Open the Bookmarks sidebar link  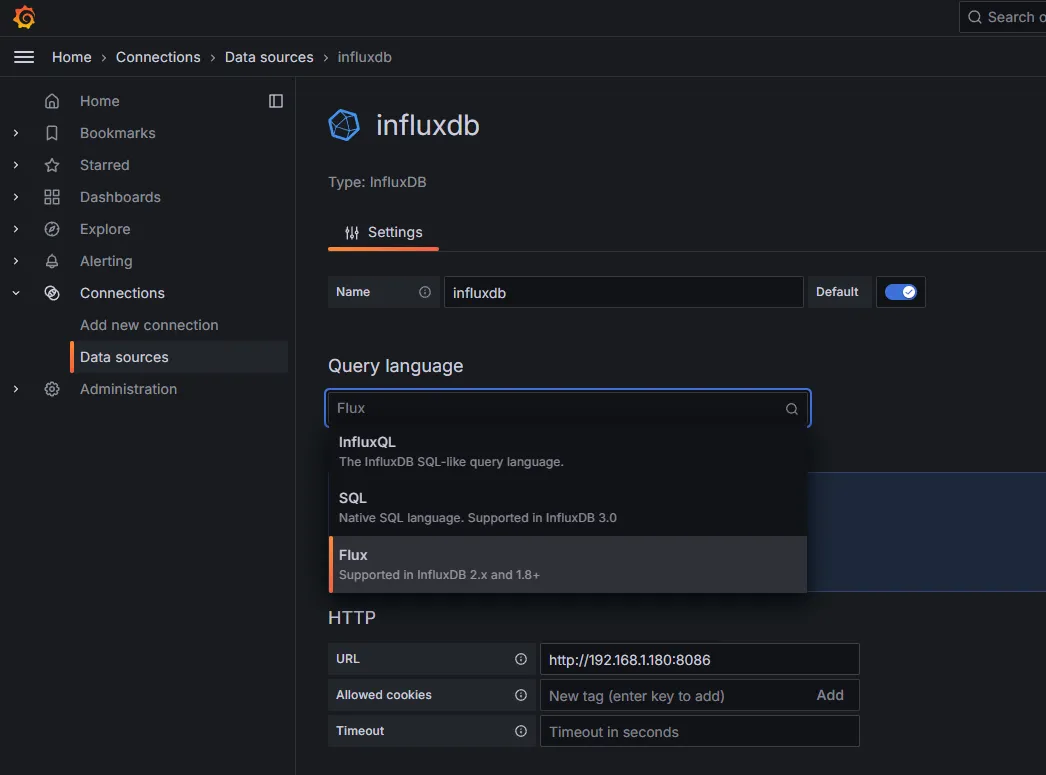[117, 133]
